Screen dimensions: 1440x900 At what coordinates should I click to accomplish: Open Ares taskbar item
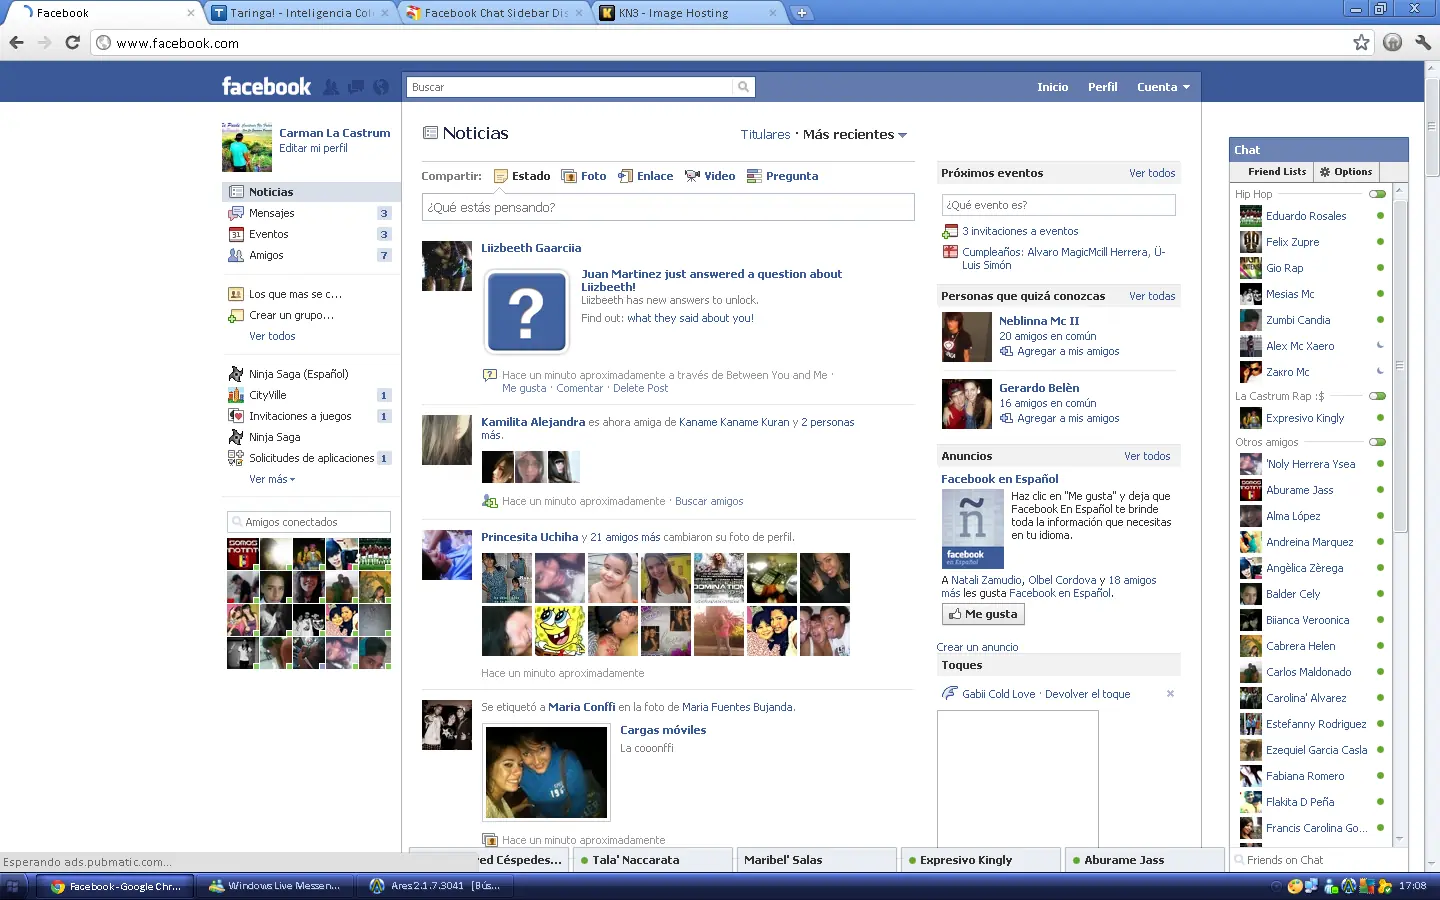click(x=436, y=886)
